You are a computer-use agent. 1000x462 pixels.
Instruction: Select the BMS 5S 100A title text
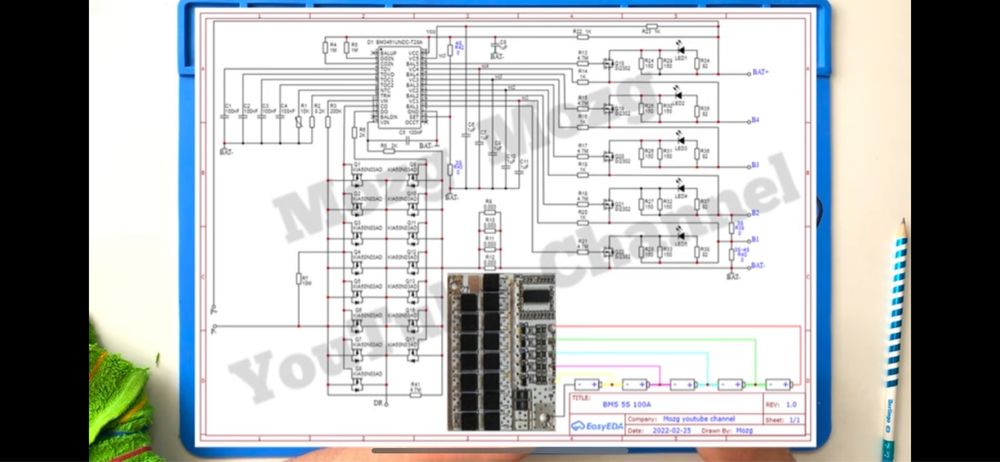[x=626, y=405]
